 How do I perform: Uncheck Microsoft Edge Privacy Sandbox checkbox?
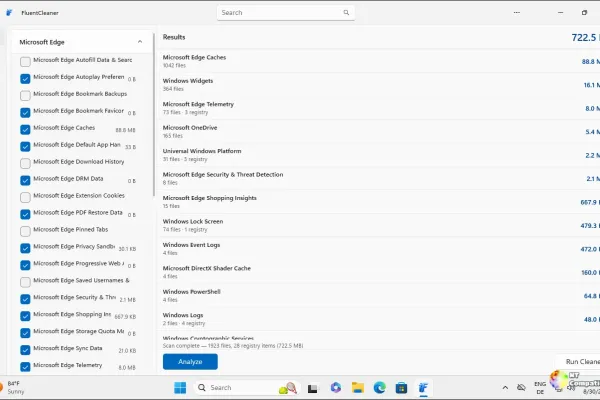25,248
